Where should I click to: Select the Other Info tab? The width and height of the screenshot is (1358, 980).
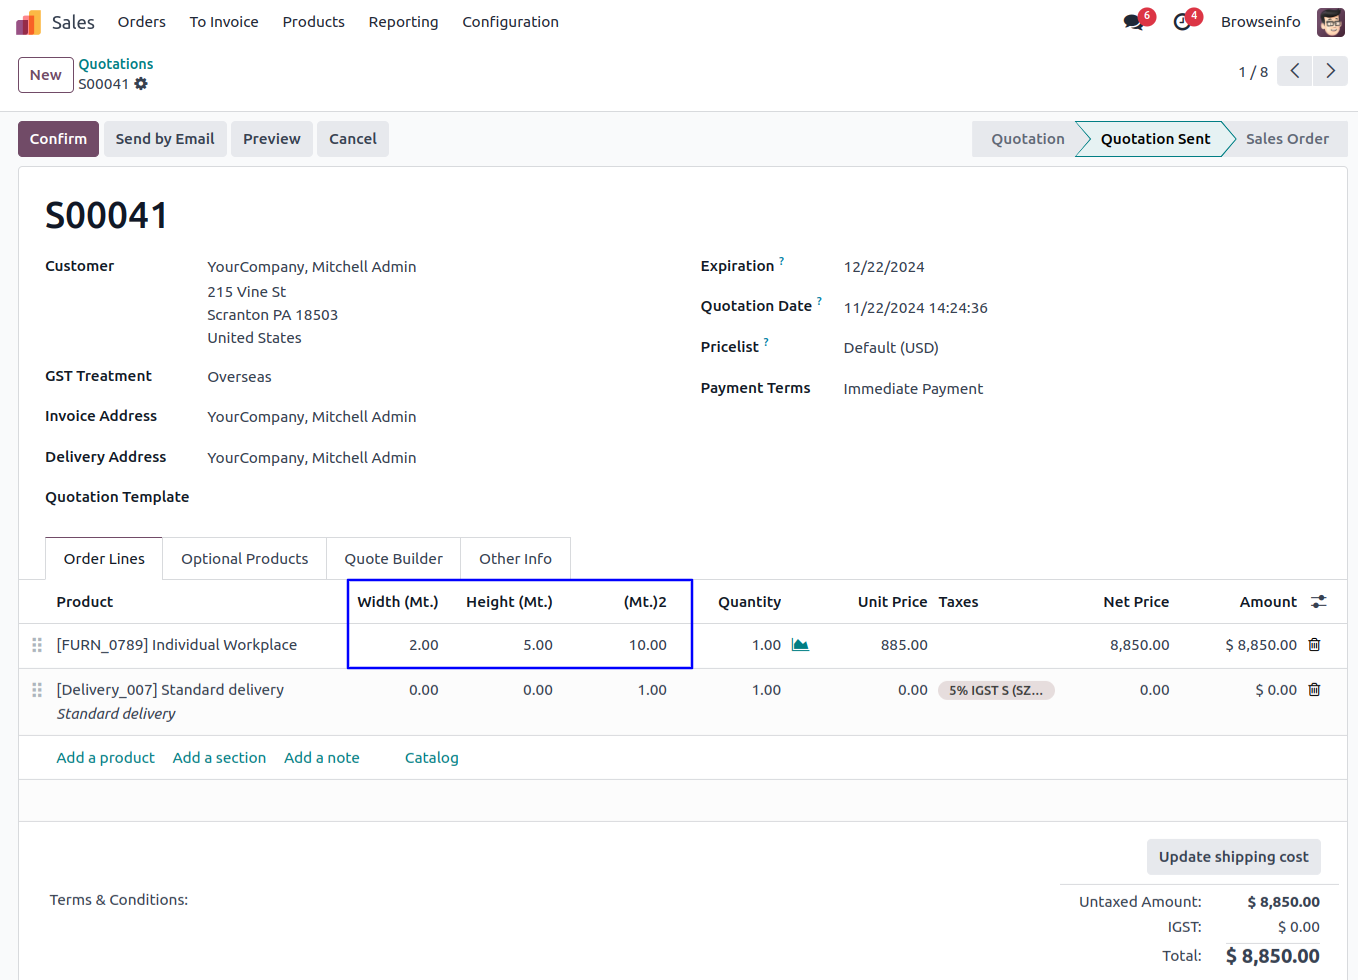515,559
